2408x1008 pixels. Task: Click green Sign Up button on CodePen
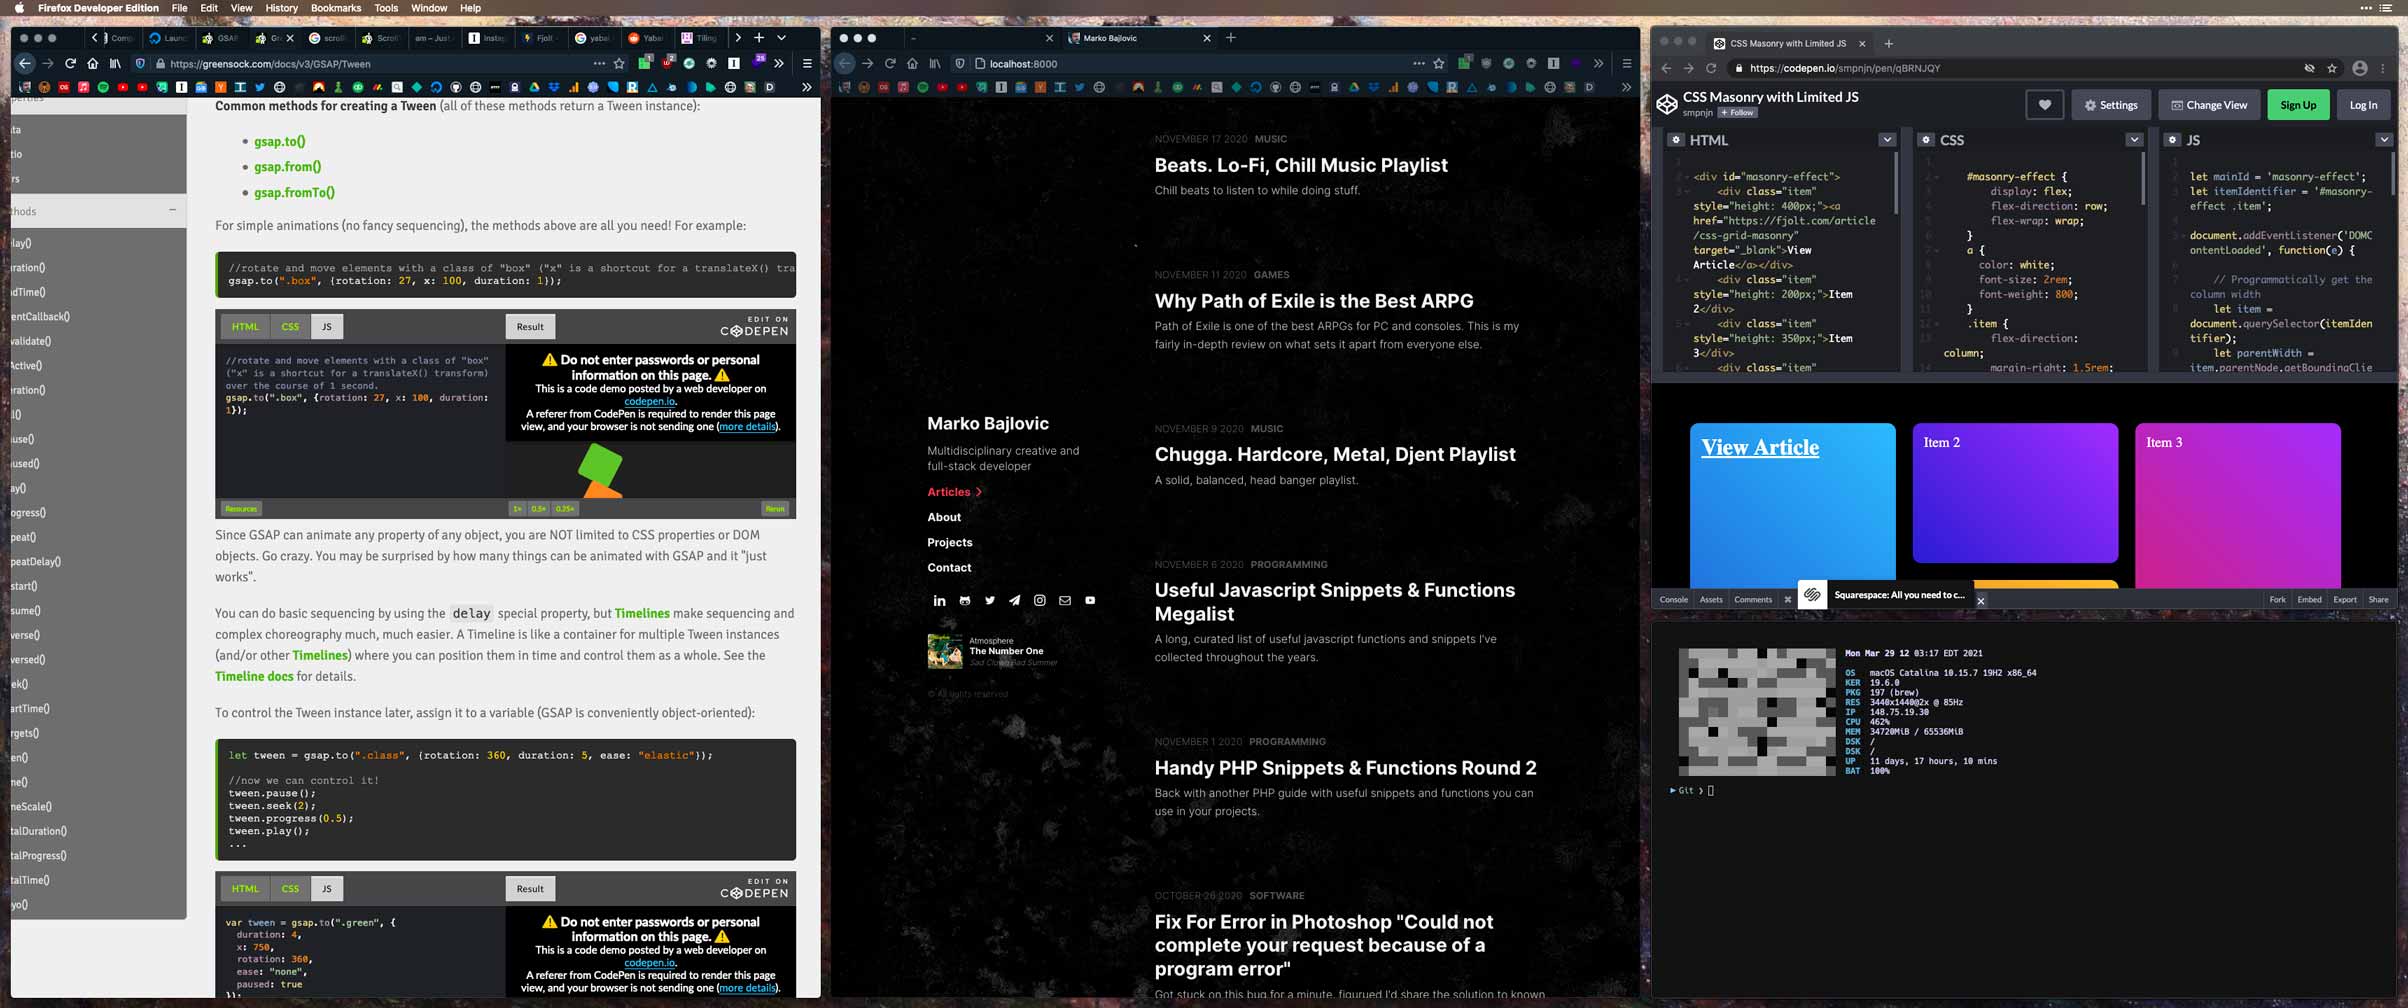coord(2298,105)
